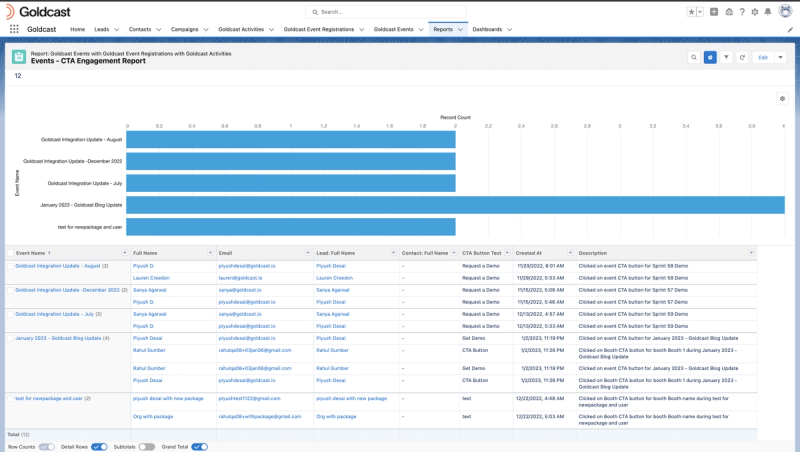Expand the Campaigns tab dropdown
800x452 pixels.
click(x=206, y=30)
